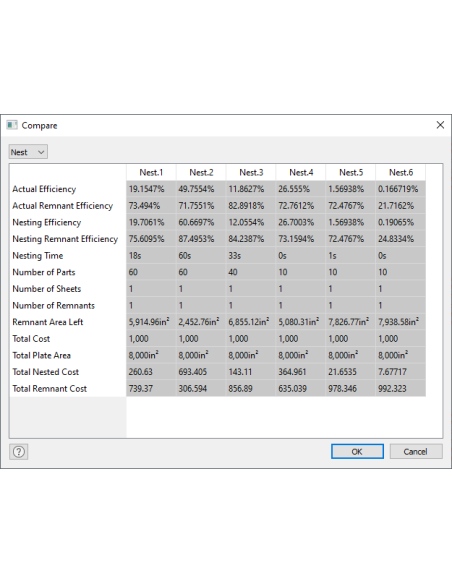The height and width of the screenshot is (584, 452).
Task: Select the 11.8627% Actual Efficiency cell
Action: pyautogui.click(x=251, y=189)
